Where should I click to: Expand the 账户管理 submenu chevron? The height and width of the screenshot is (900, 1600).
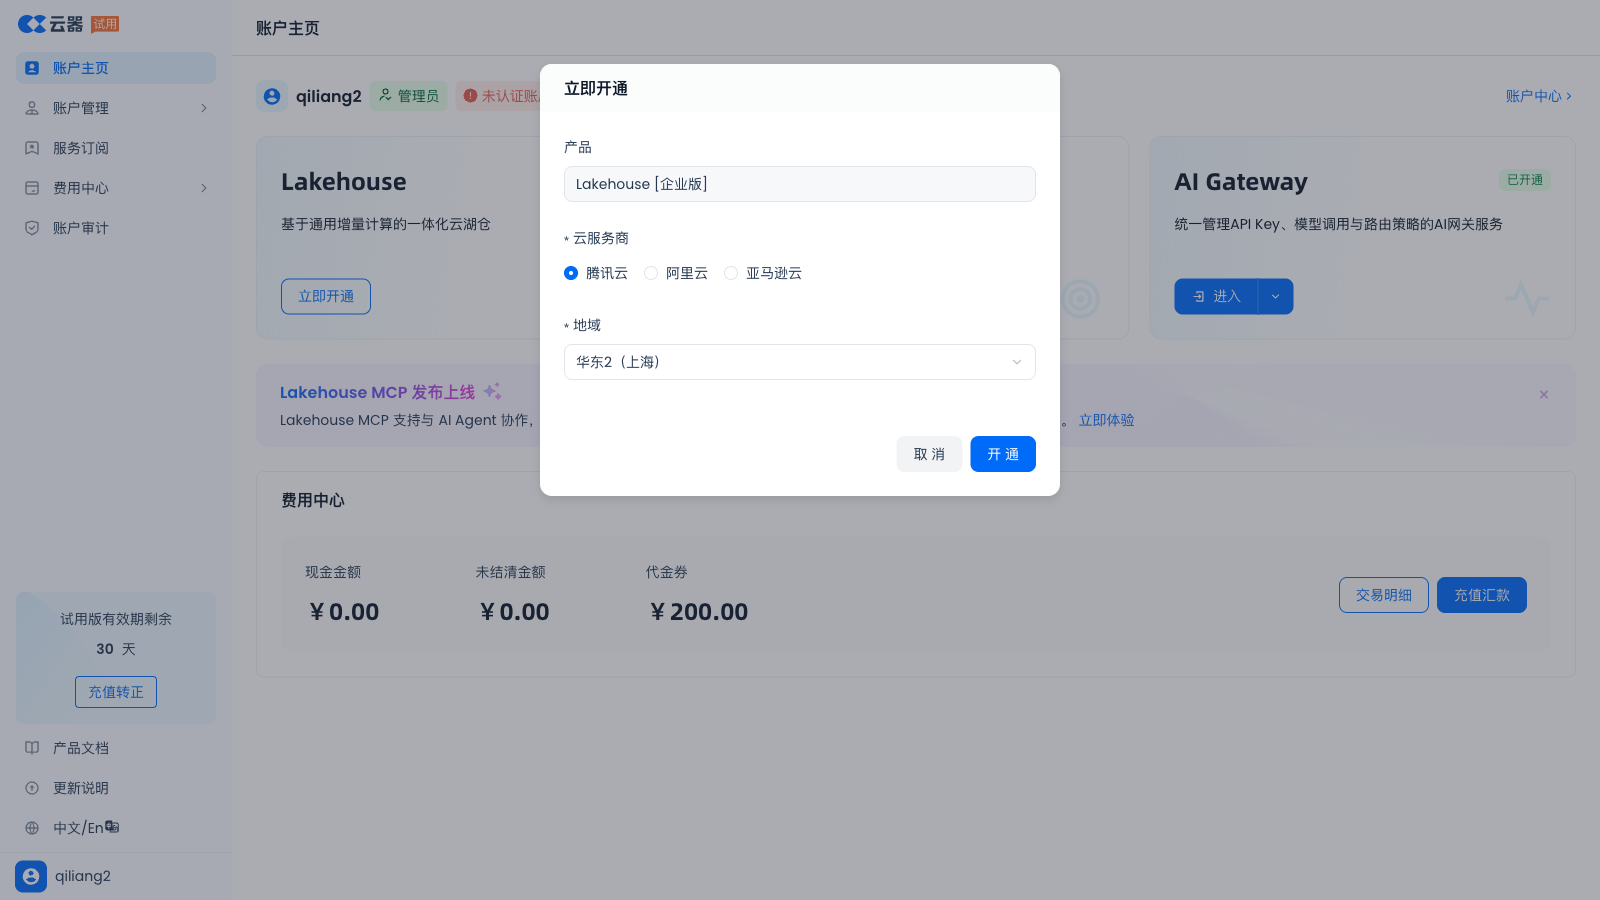(204, 108)
